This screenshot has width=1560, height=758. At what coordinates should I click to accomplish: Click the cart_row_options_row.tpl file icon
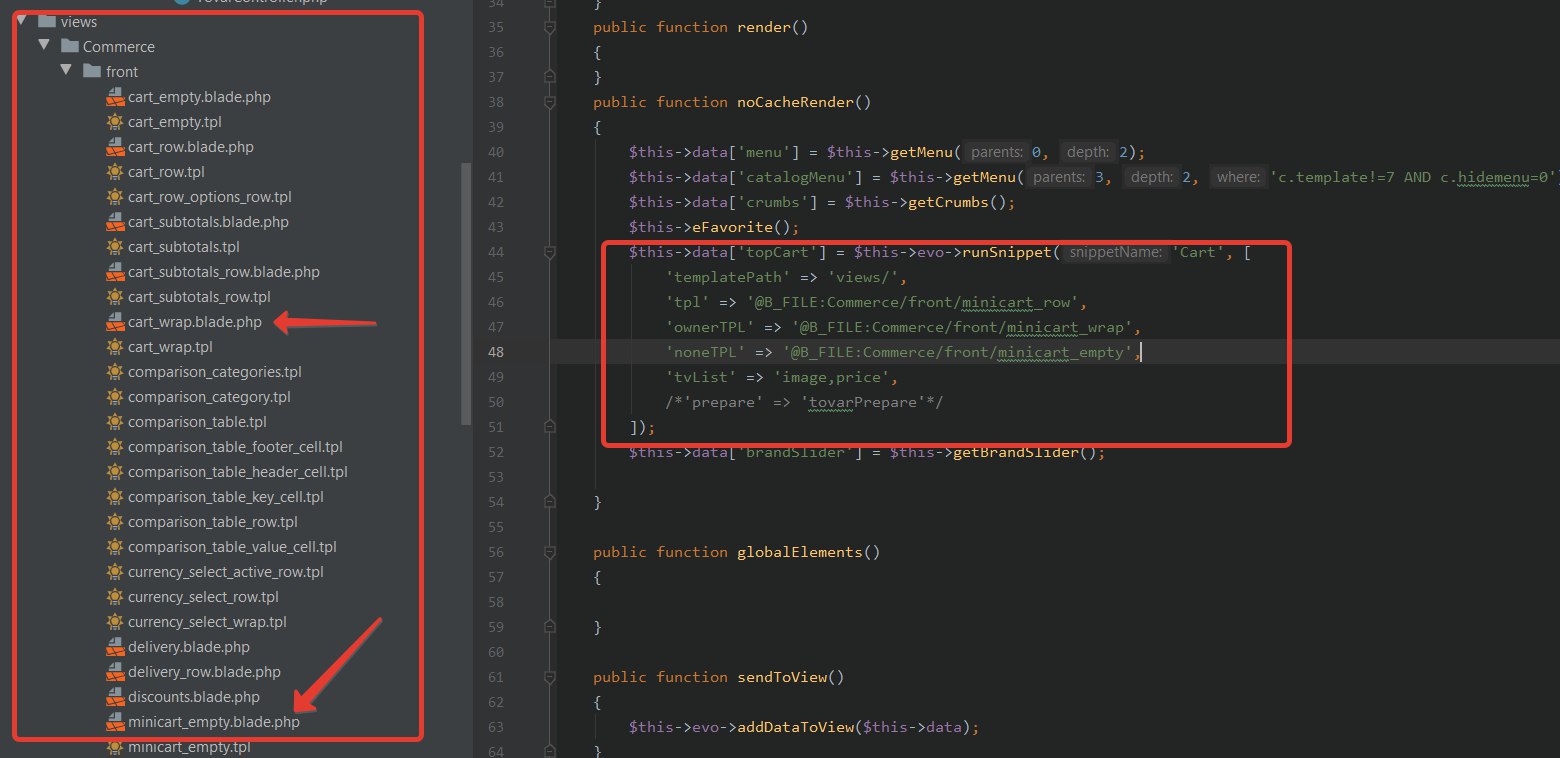(x=115, y=197)
